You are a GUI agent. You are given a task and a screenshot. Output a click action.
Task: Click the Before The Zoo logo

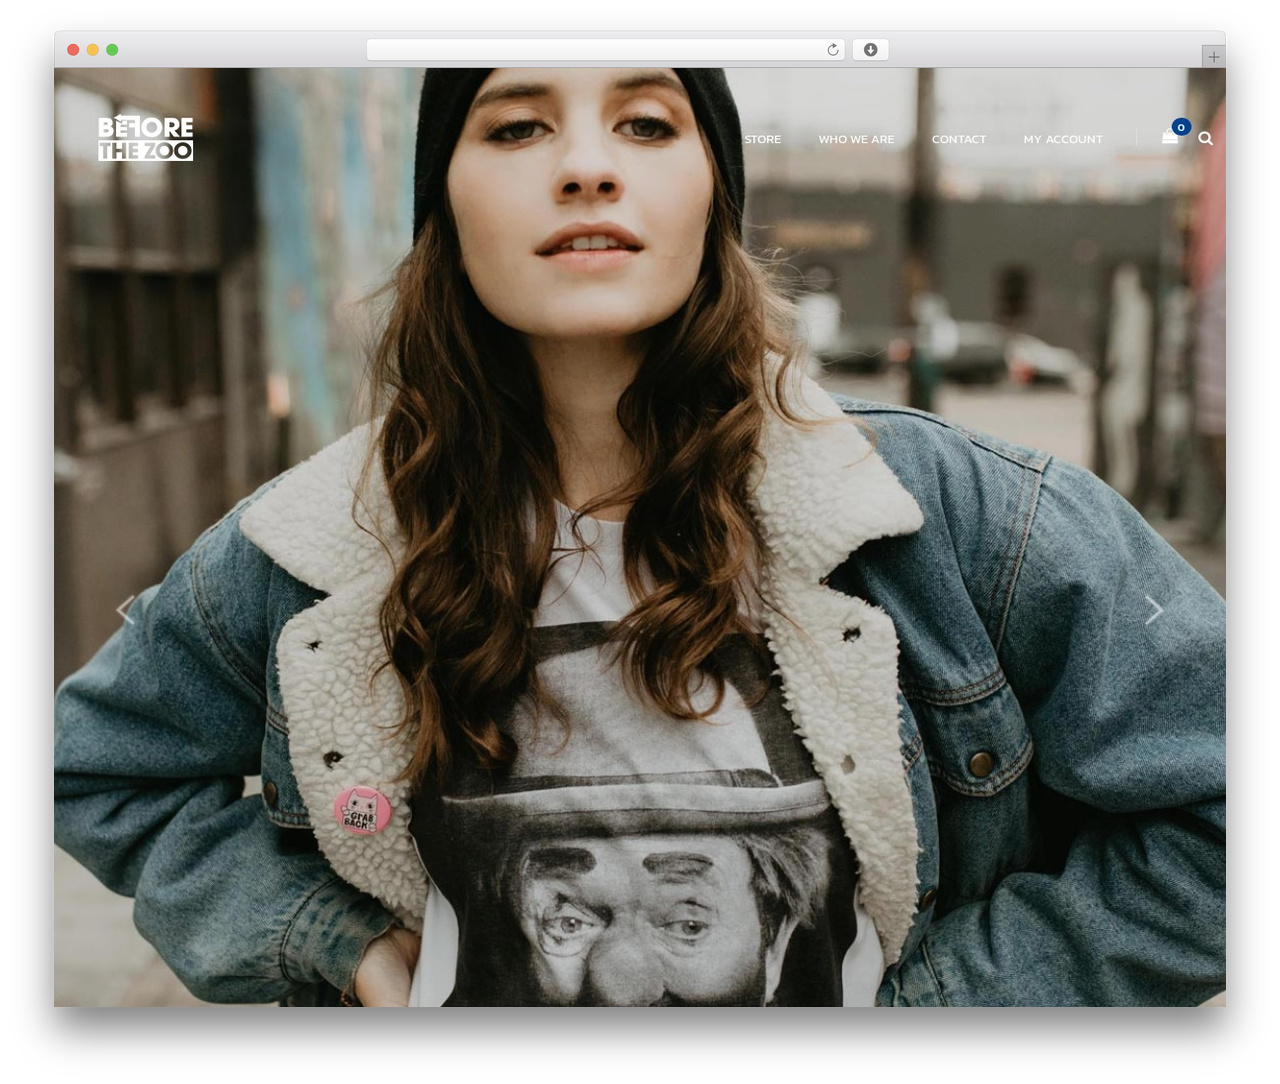point(145,138)
